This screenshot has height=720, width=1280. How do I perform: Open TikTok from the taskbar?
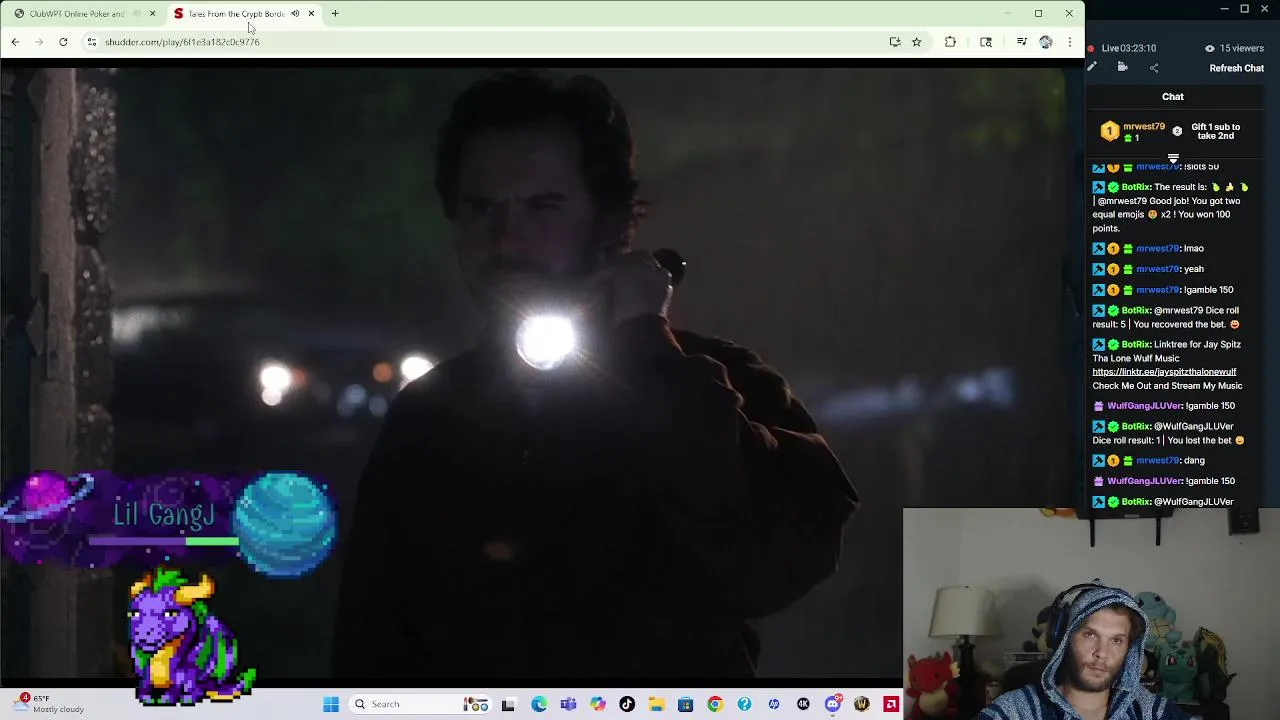click(627, 704)
